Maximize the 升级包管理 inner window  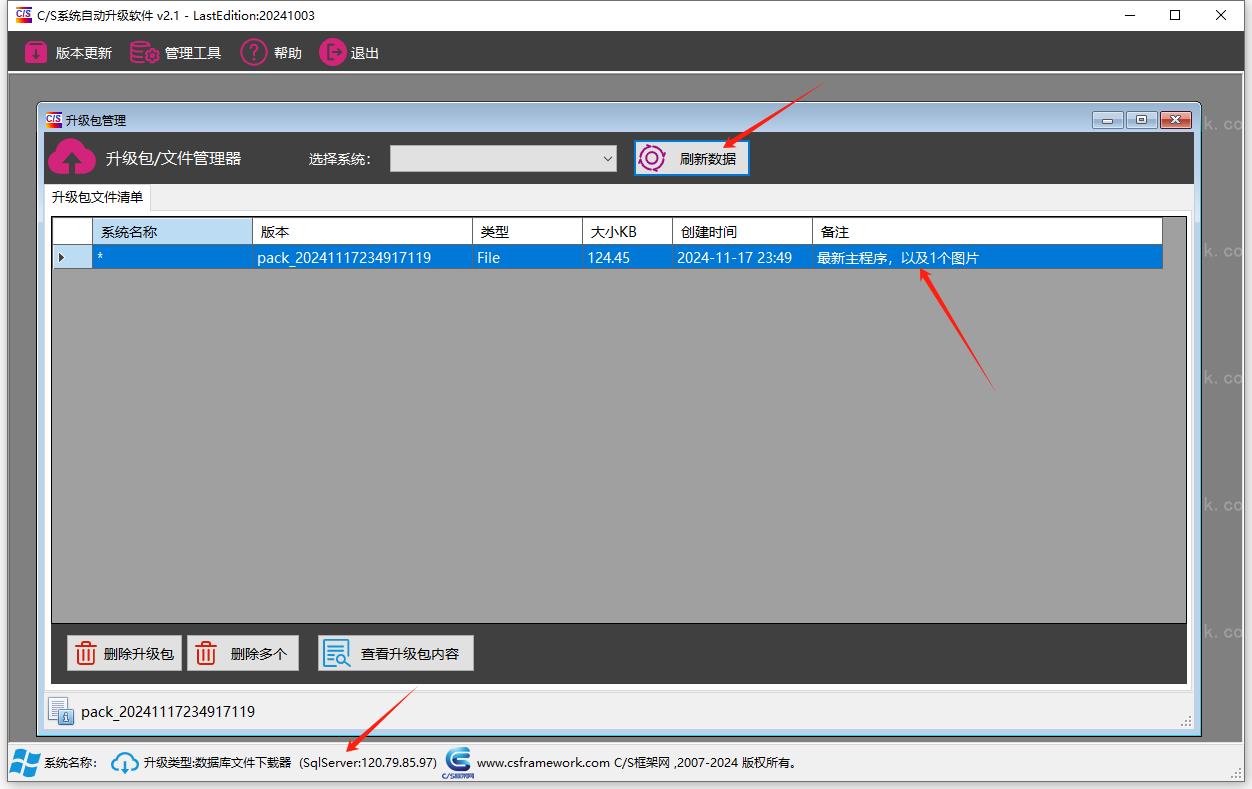[x=1141, y=120]
